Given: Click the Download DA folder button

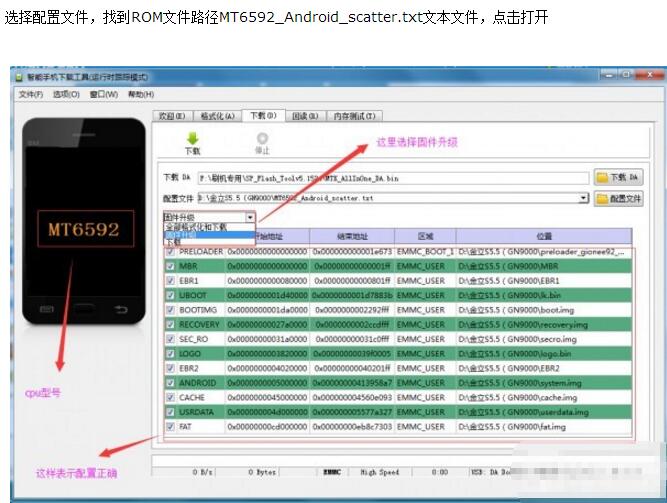Looking at the screenshot, I should pos(619,177).
